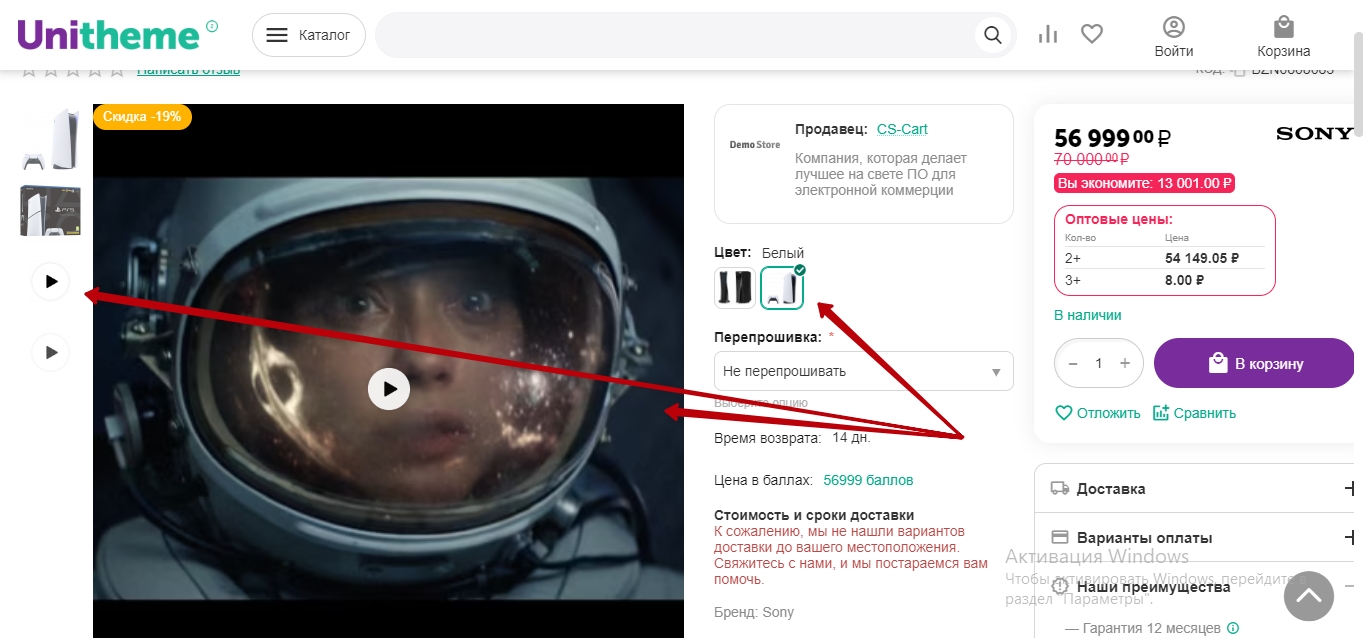The height and width of the screenshot is (638, 1363).
Task: Click Сравнить to compare product
Action: pos(1194,413)
